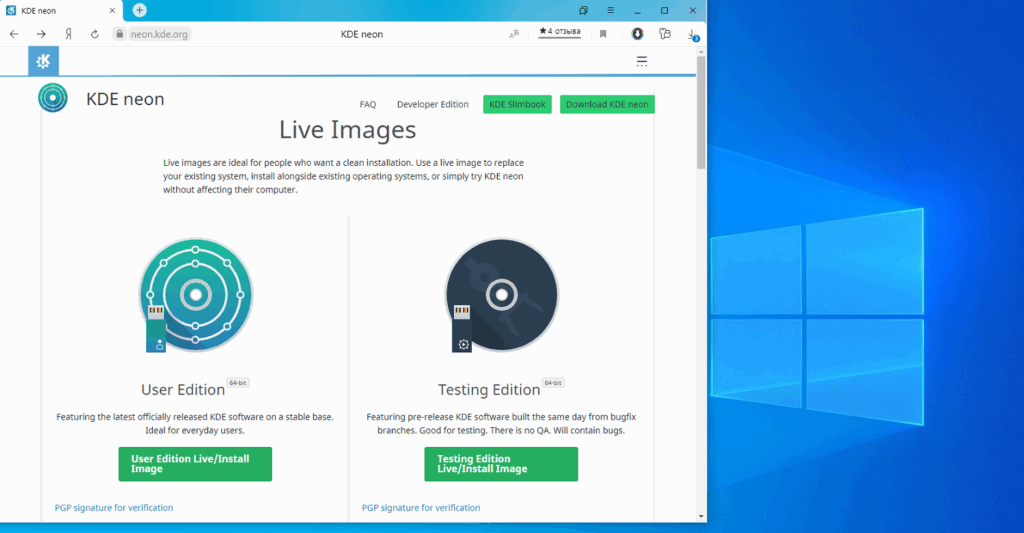This screenshot has height=533, width=1024.
Task: Open the Developer Edition navigation link
Action: pyautogui.click(x=432, y=105)
